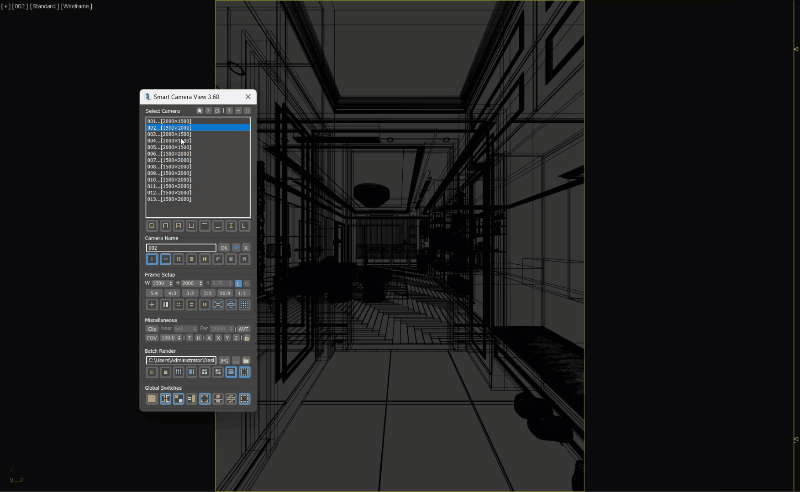Click the Wireframe viewport label menu
The height and width of the screenshot is (492, 800).
click(x=77, y=6)
